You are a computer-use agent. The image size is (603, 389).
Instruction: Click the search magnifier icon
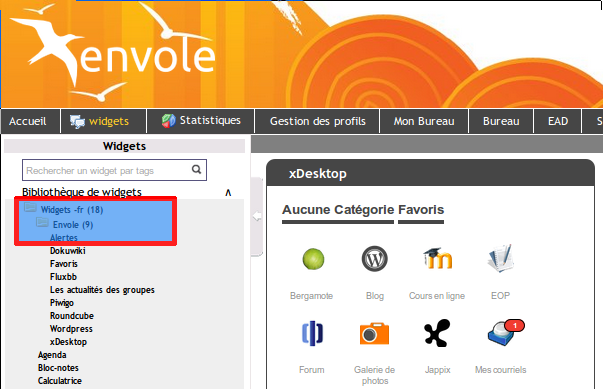(197, 170)
